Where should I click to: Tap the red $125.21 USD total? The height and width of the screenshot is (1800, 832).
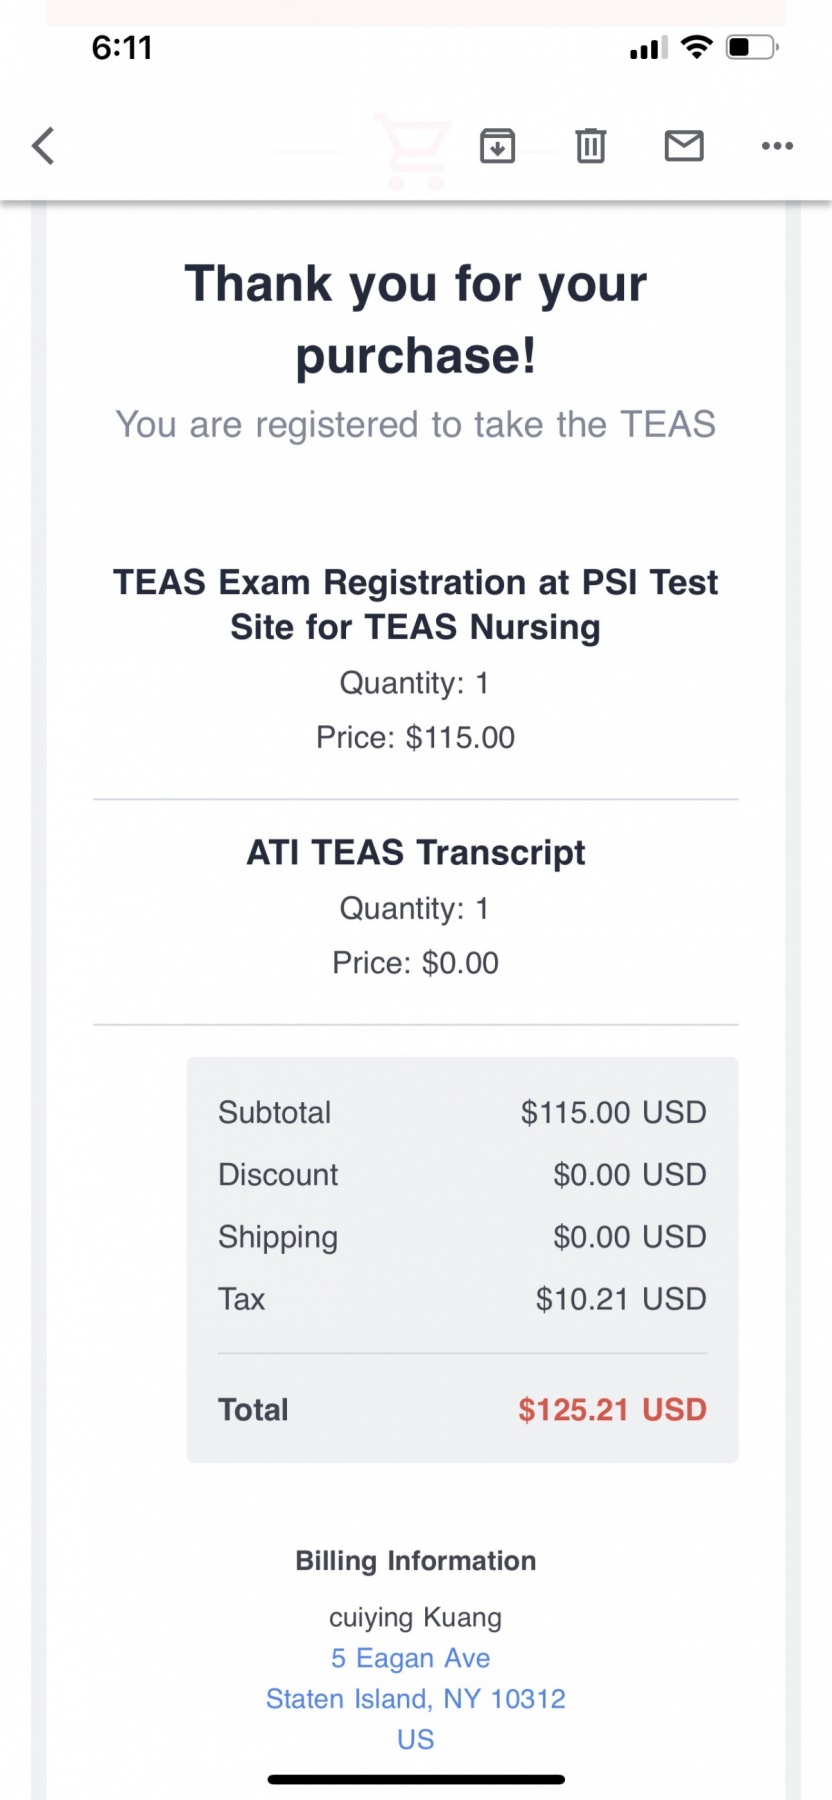click(612, 1410)
